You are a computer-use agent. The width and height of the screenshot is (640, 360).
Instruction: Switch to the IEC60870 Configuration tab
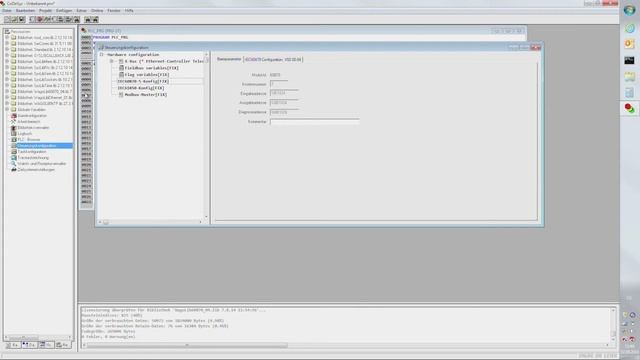pyautogui.click(x=273, y=60)
